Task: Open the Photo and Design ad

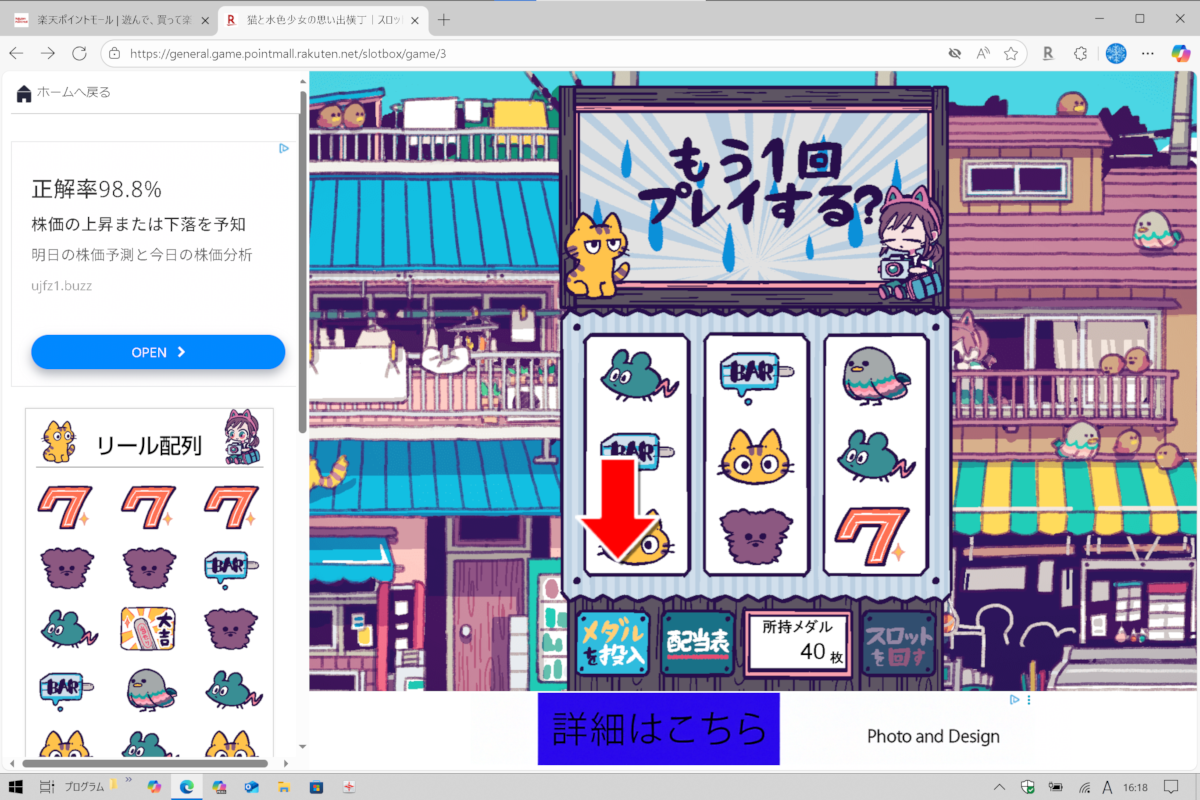Action: (933, 736)
